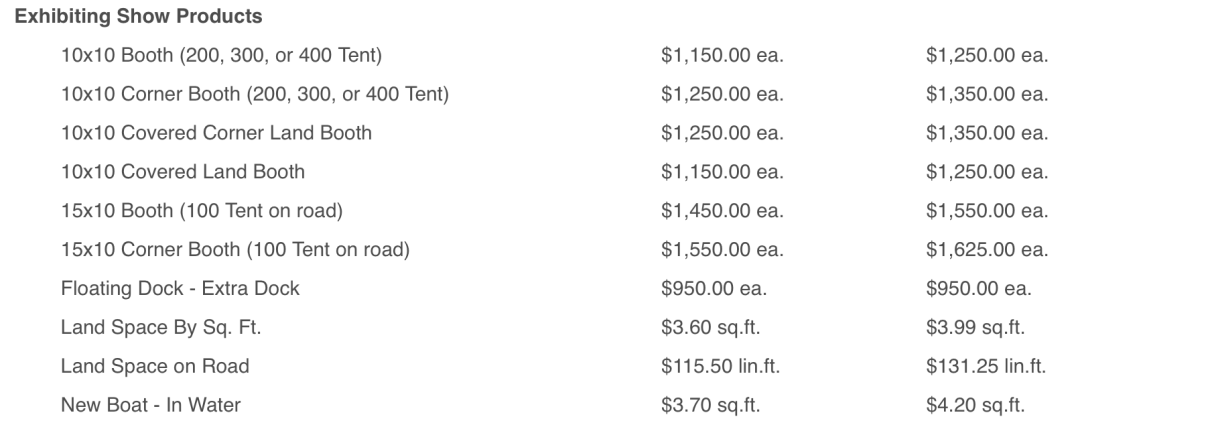
Task: Click 10x10 Booth (200, 300, or 400 Tent)
Action: [x=221, y=55]
